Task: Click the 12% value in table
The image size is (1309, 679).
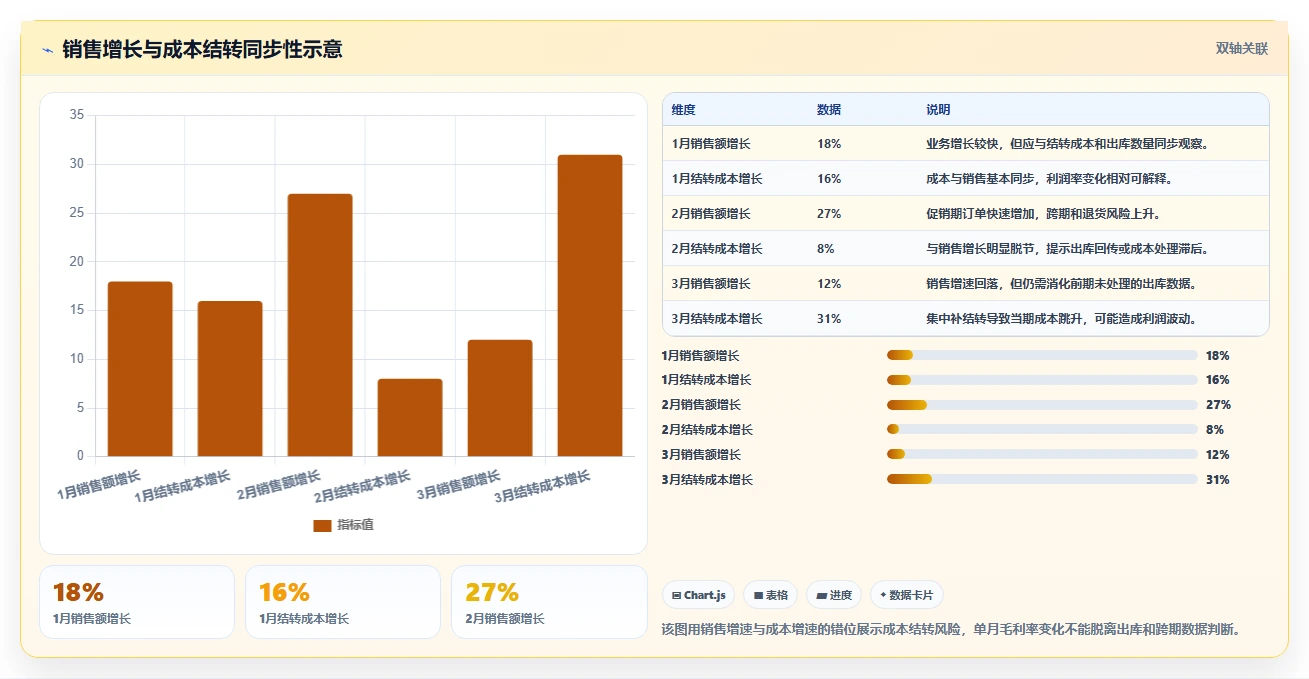Action: pos(829,284)
